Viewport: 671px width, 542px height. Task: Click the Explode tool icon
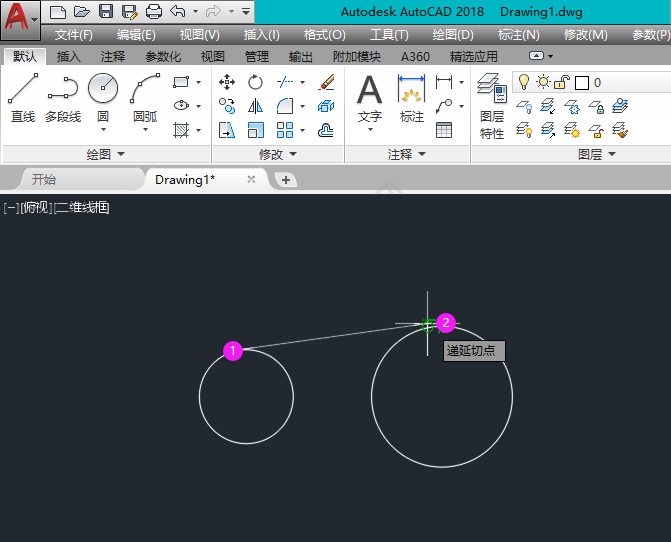click(326, 106)
